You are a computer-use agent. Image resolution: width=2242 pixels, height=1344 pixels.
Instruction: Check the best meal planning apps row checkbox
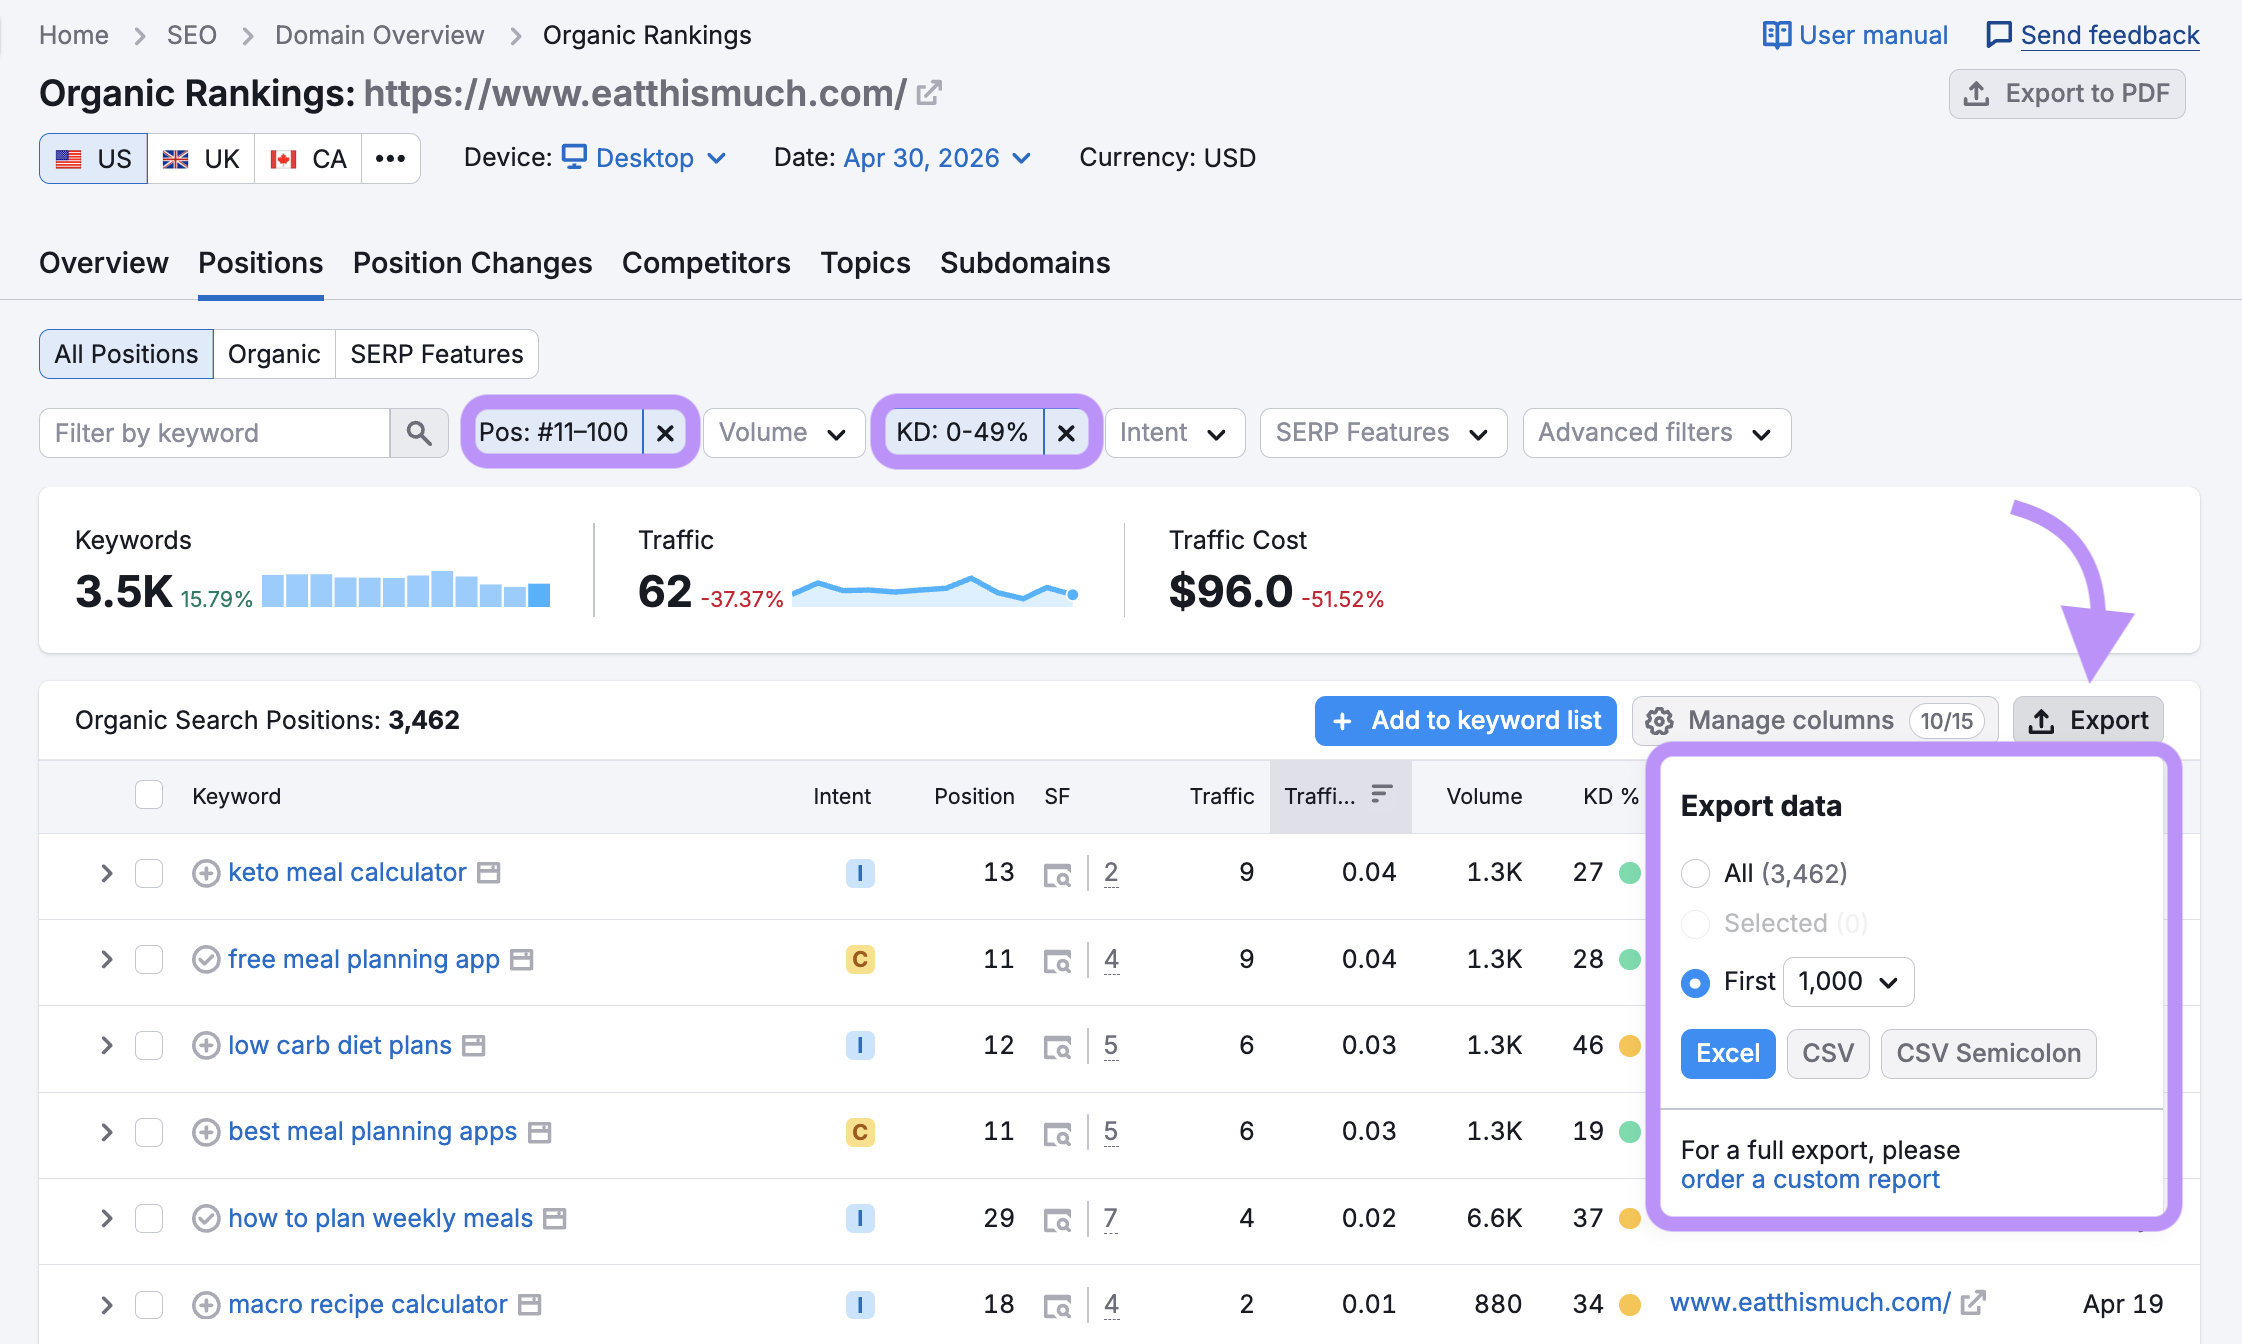pyautogui.click(x=149, y=1132)
